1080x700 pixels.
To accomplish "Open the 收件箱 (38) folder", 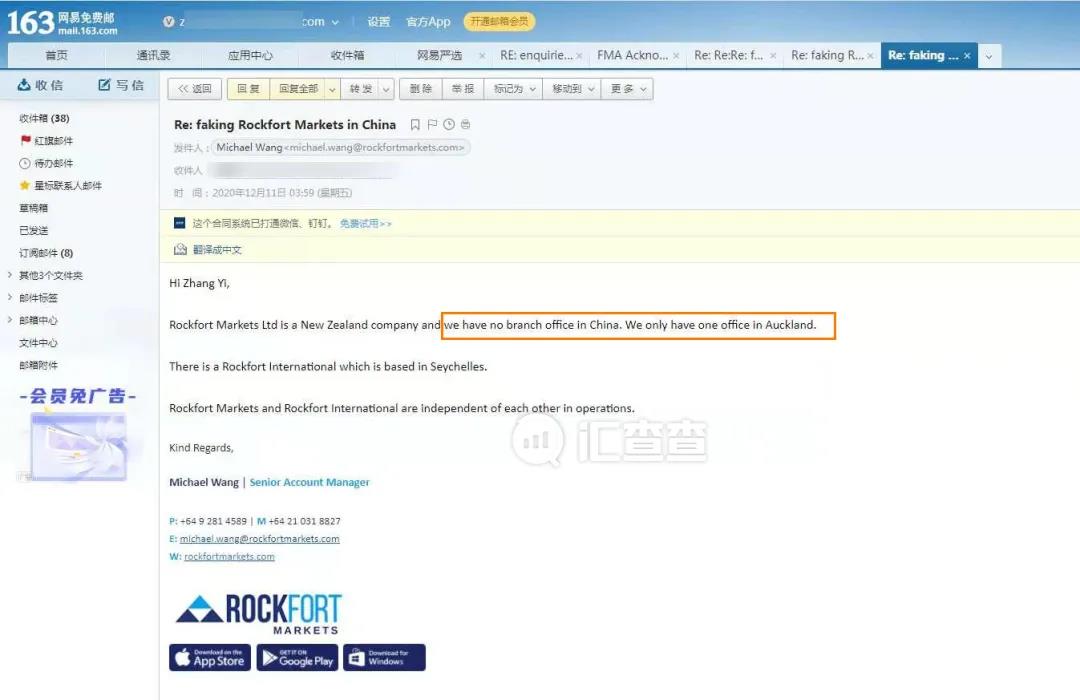I will pyautogui.click(x=44, y=118).
